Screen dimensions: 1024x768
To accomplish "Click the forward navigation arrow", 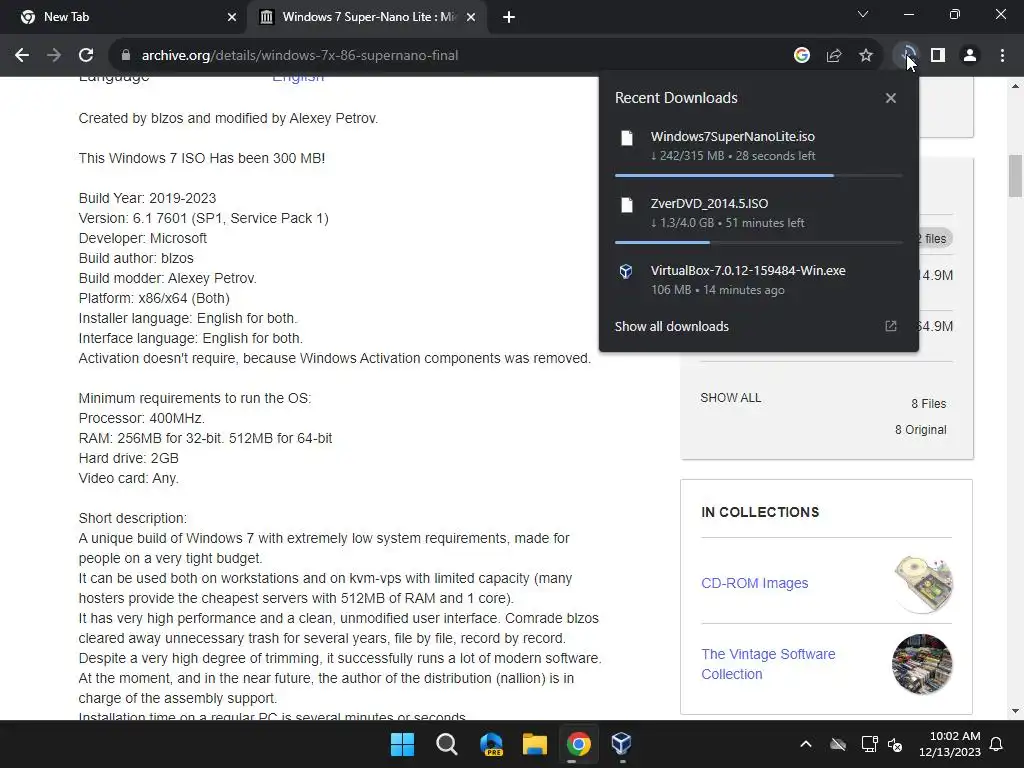I will click(x=54, y=56).
